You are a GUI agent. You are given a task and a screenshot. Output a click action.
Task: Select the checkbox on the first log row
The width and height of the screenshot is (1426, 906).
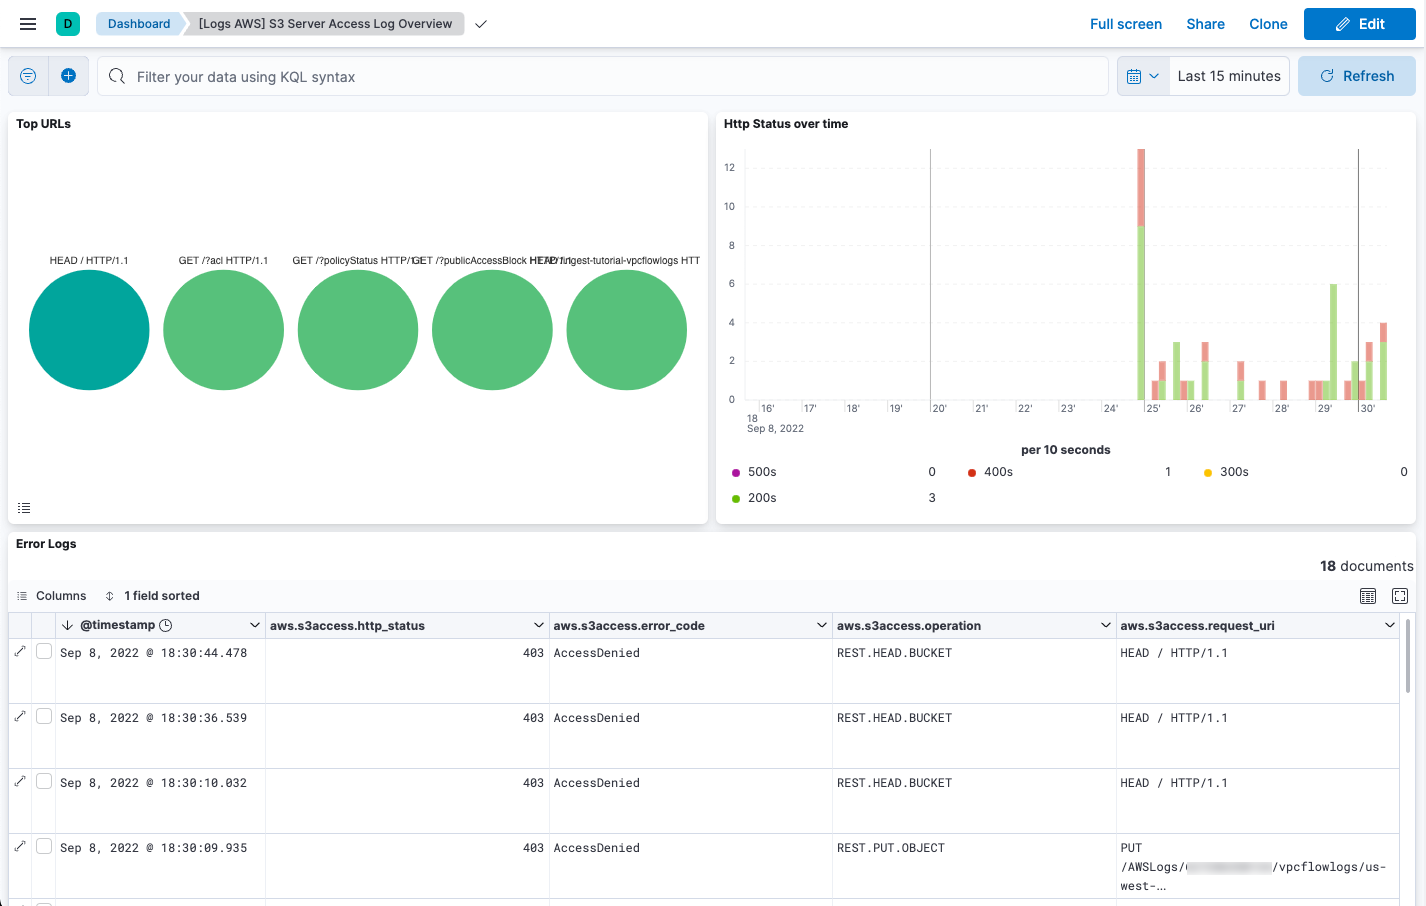tap(43, 650)
